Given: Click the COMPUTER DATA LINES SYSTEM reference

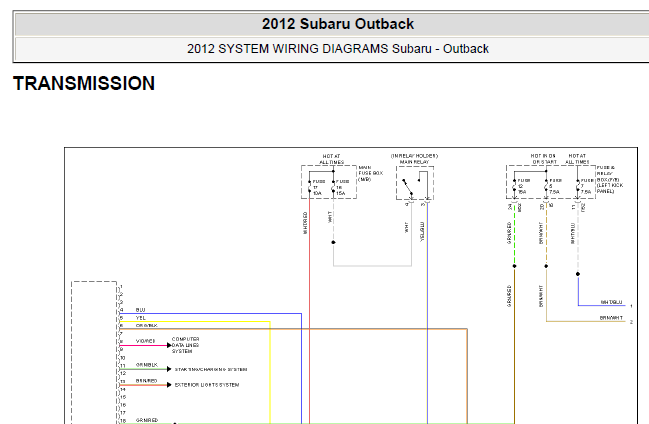Looking at the screenshot, I should coord(185,345).
